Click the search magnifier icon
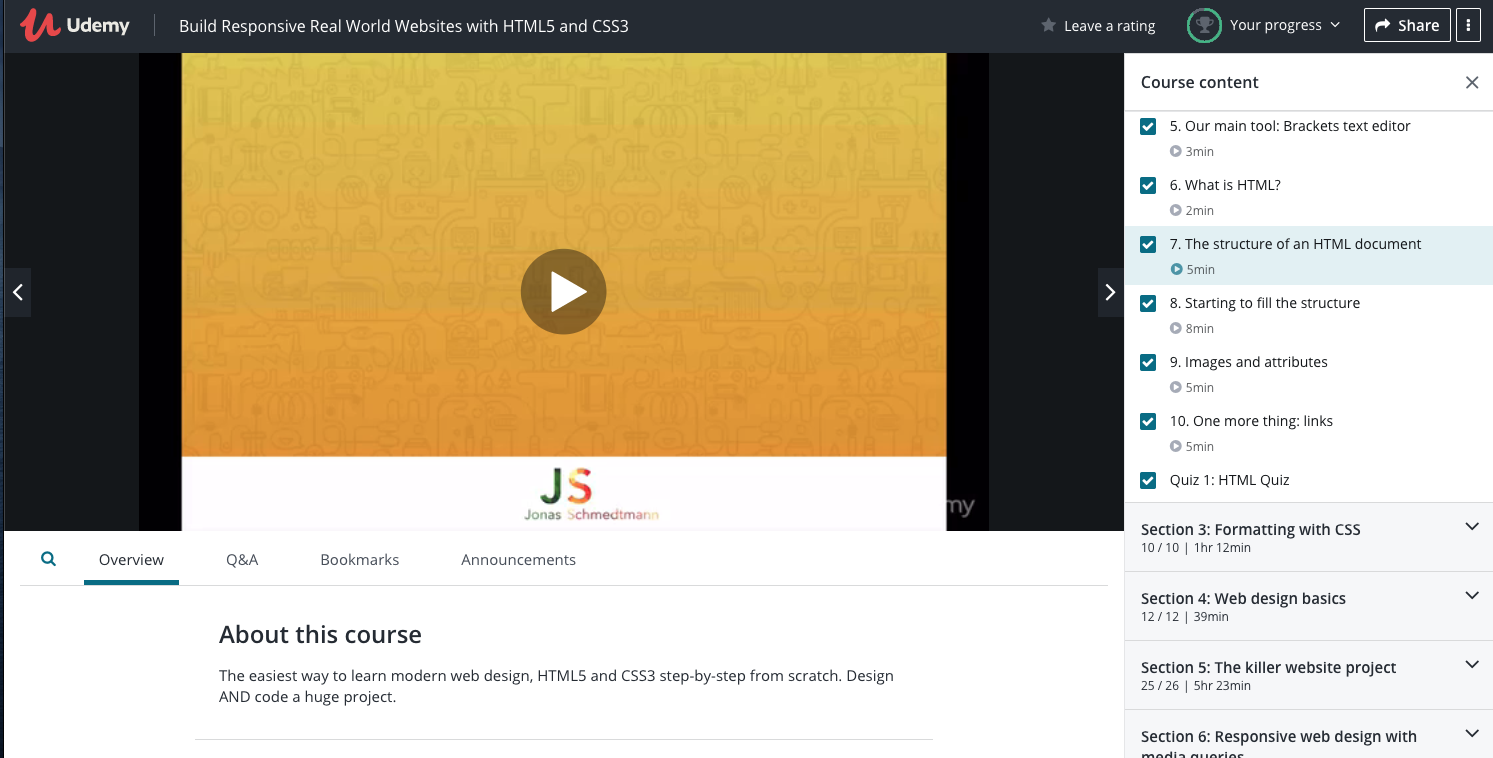The image size is (1493, 758). point(48,560)
